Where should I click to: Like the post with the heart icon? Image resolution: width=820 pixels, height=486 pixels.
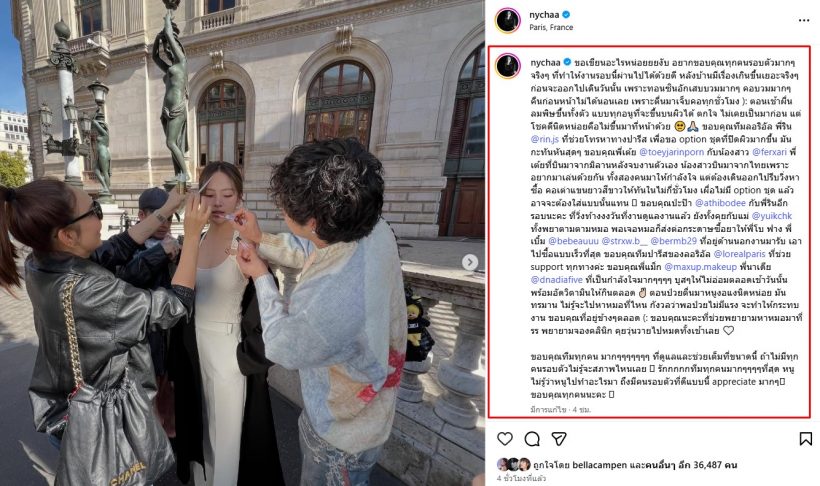505,438
